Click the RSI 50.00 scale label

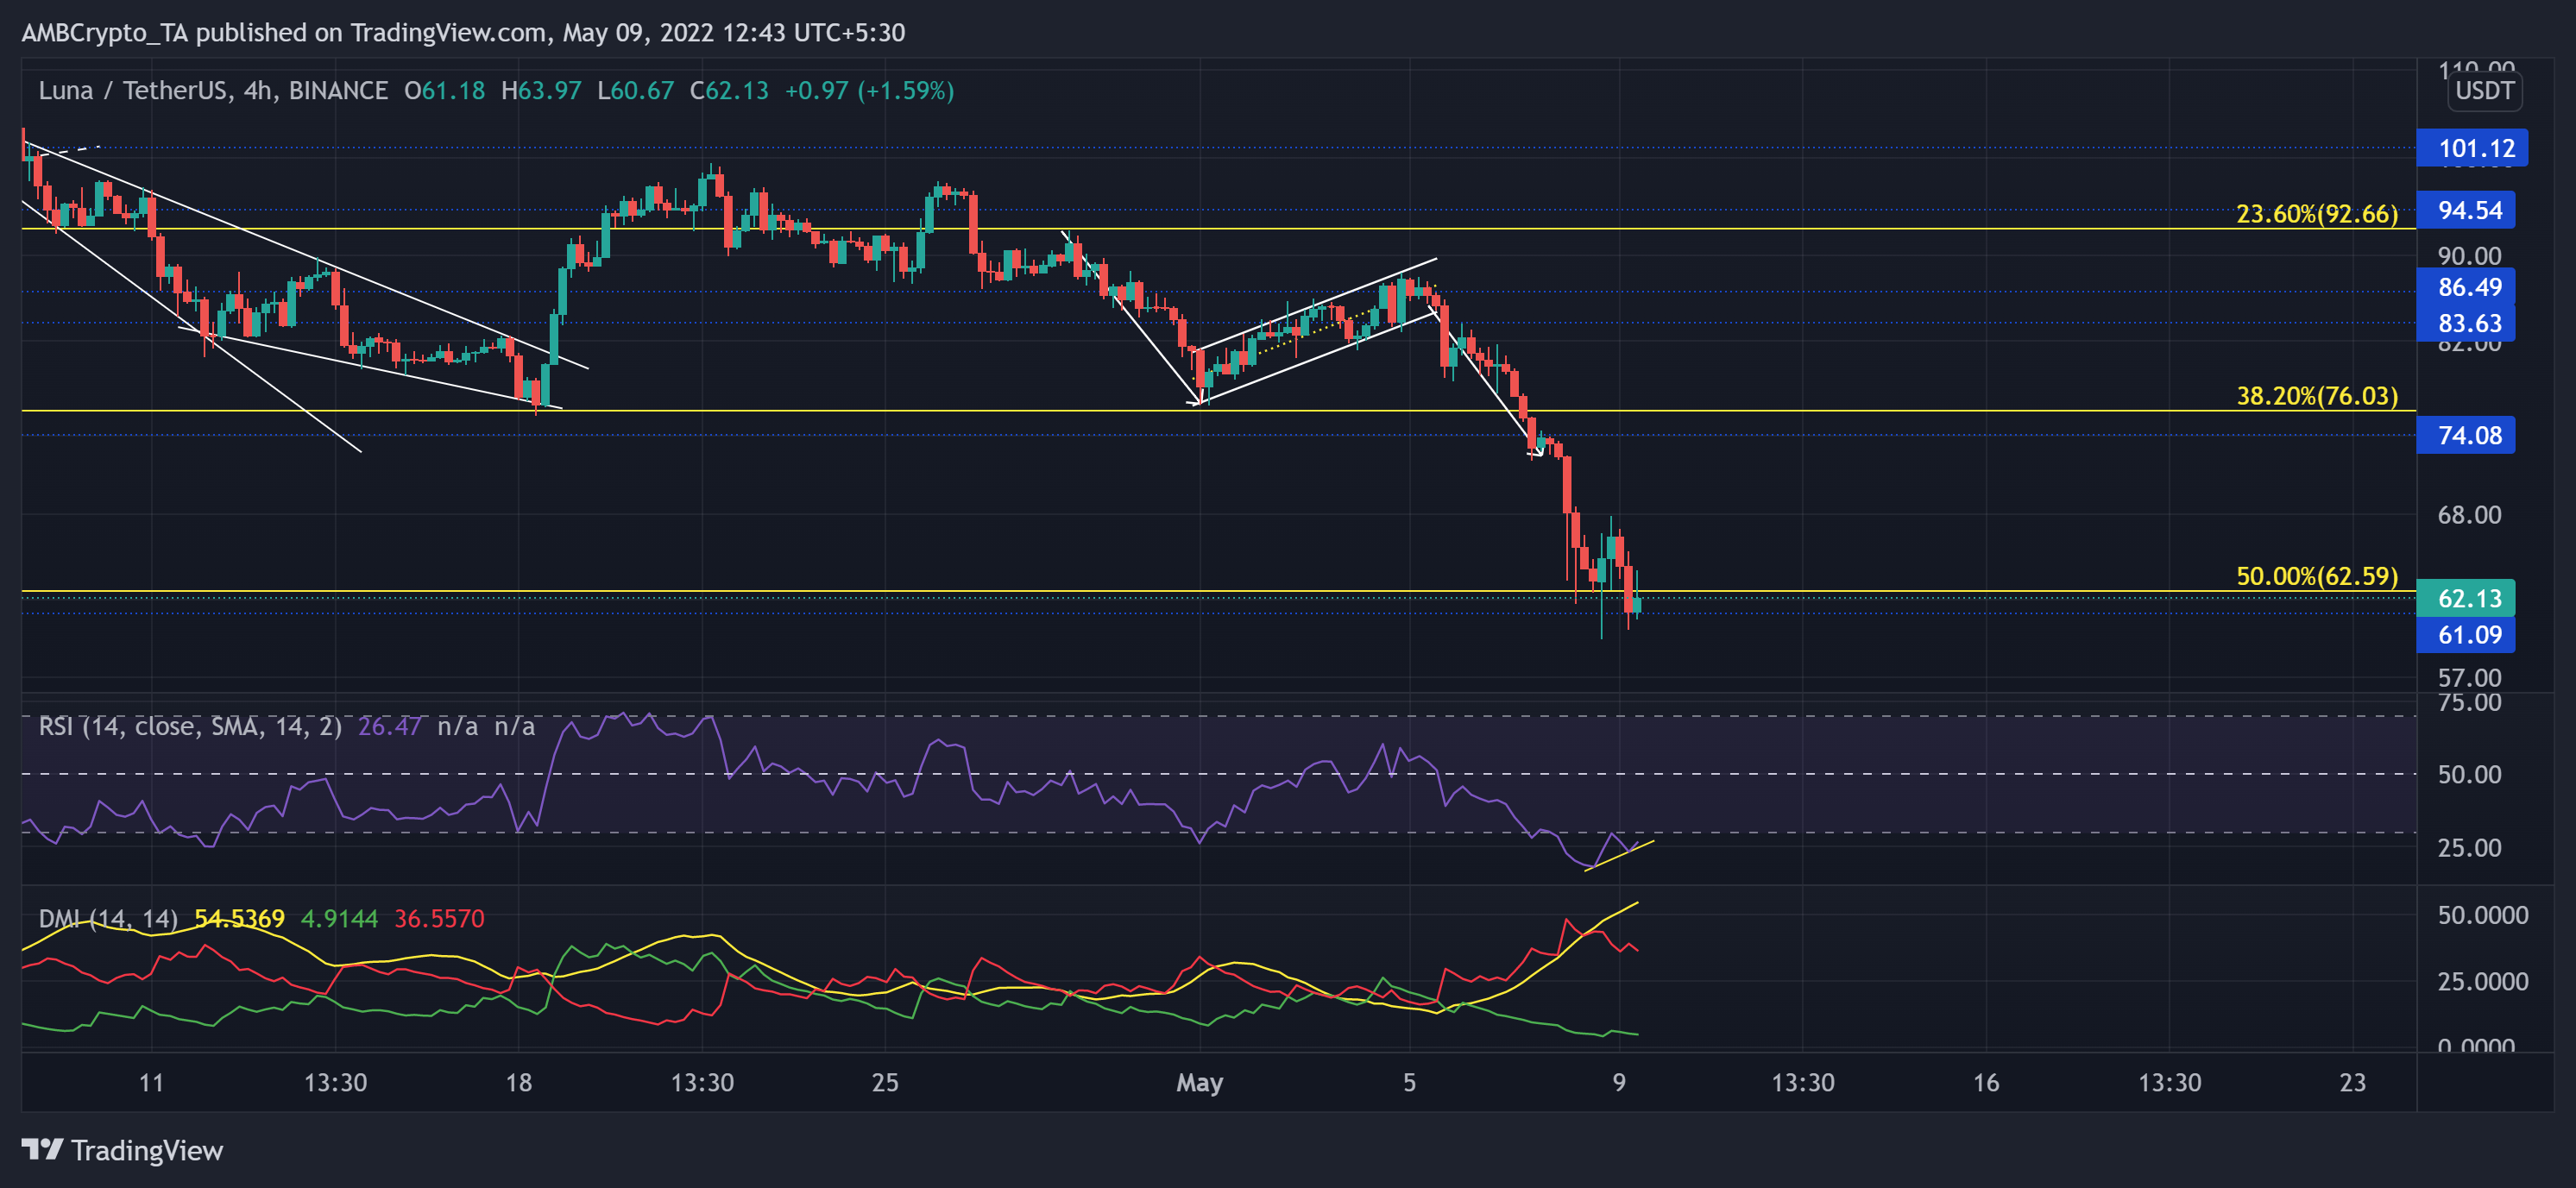[2469, 774]
